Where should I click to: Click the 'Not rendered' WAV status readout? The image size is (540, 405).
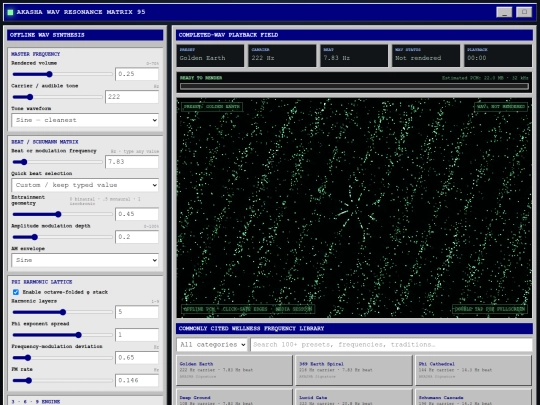(426, 55)
